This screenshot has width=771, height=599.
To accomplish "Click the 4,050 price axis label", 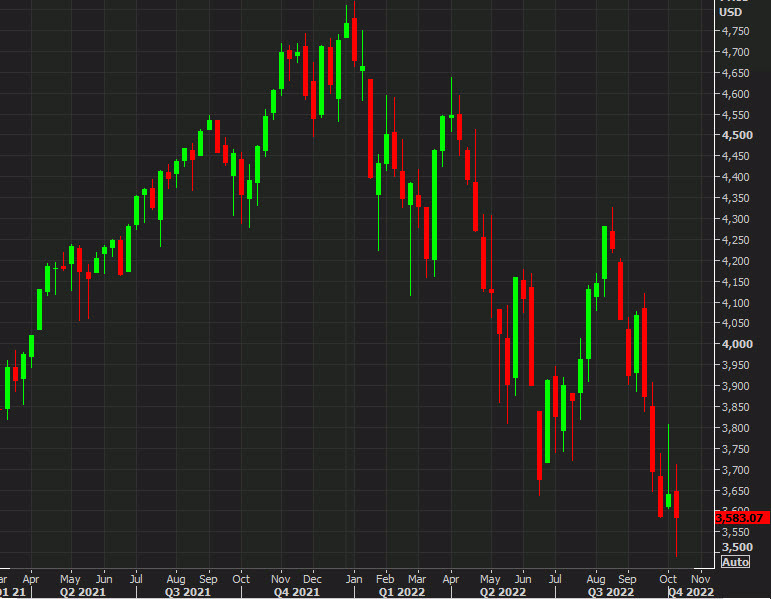I will [x=736, y=323].
